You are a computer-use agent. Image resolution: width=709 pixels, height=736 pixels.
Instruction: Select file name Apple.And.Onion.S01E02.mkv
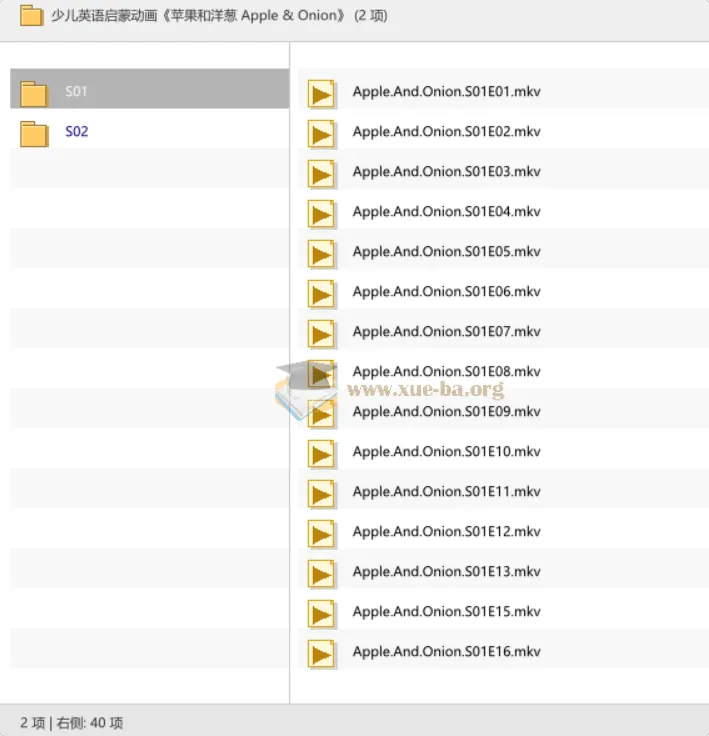tap(447, 131)
